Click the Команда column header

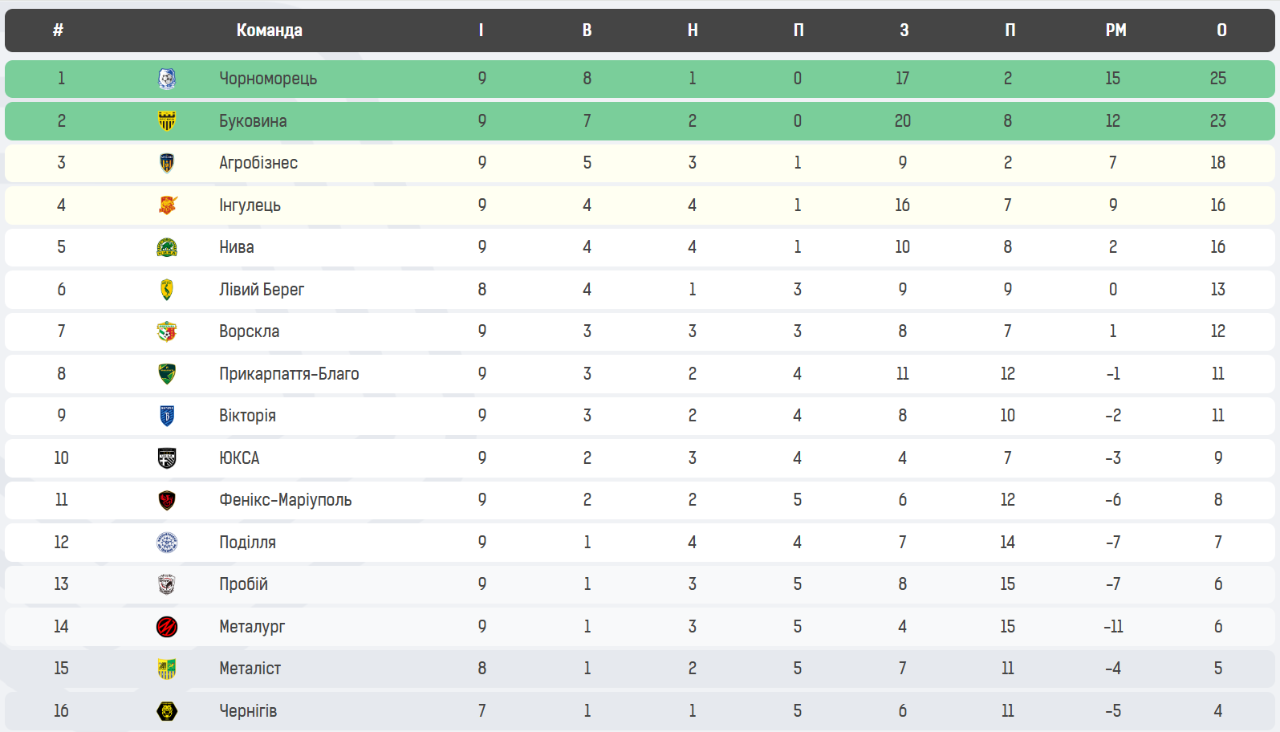click(269, 30)
